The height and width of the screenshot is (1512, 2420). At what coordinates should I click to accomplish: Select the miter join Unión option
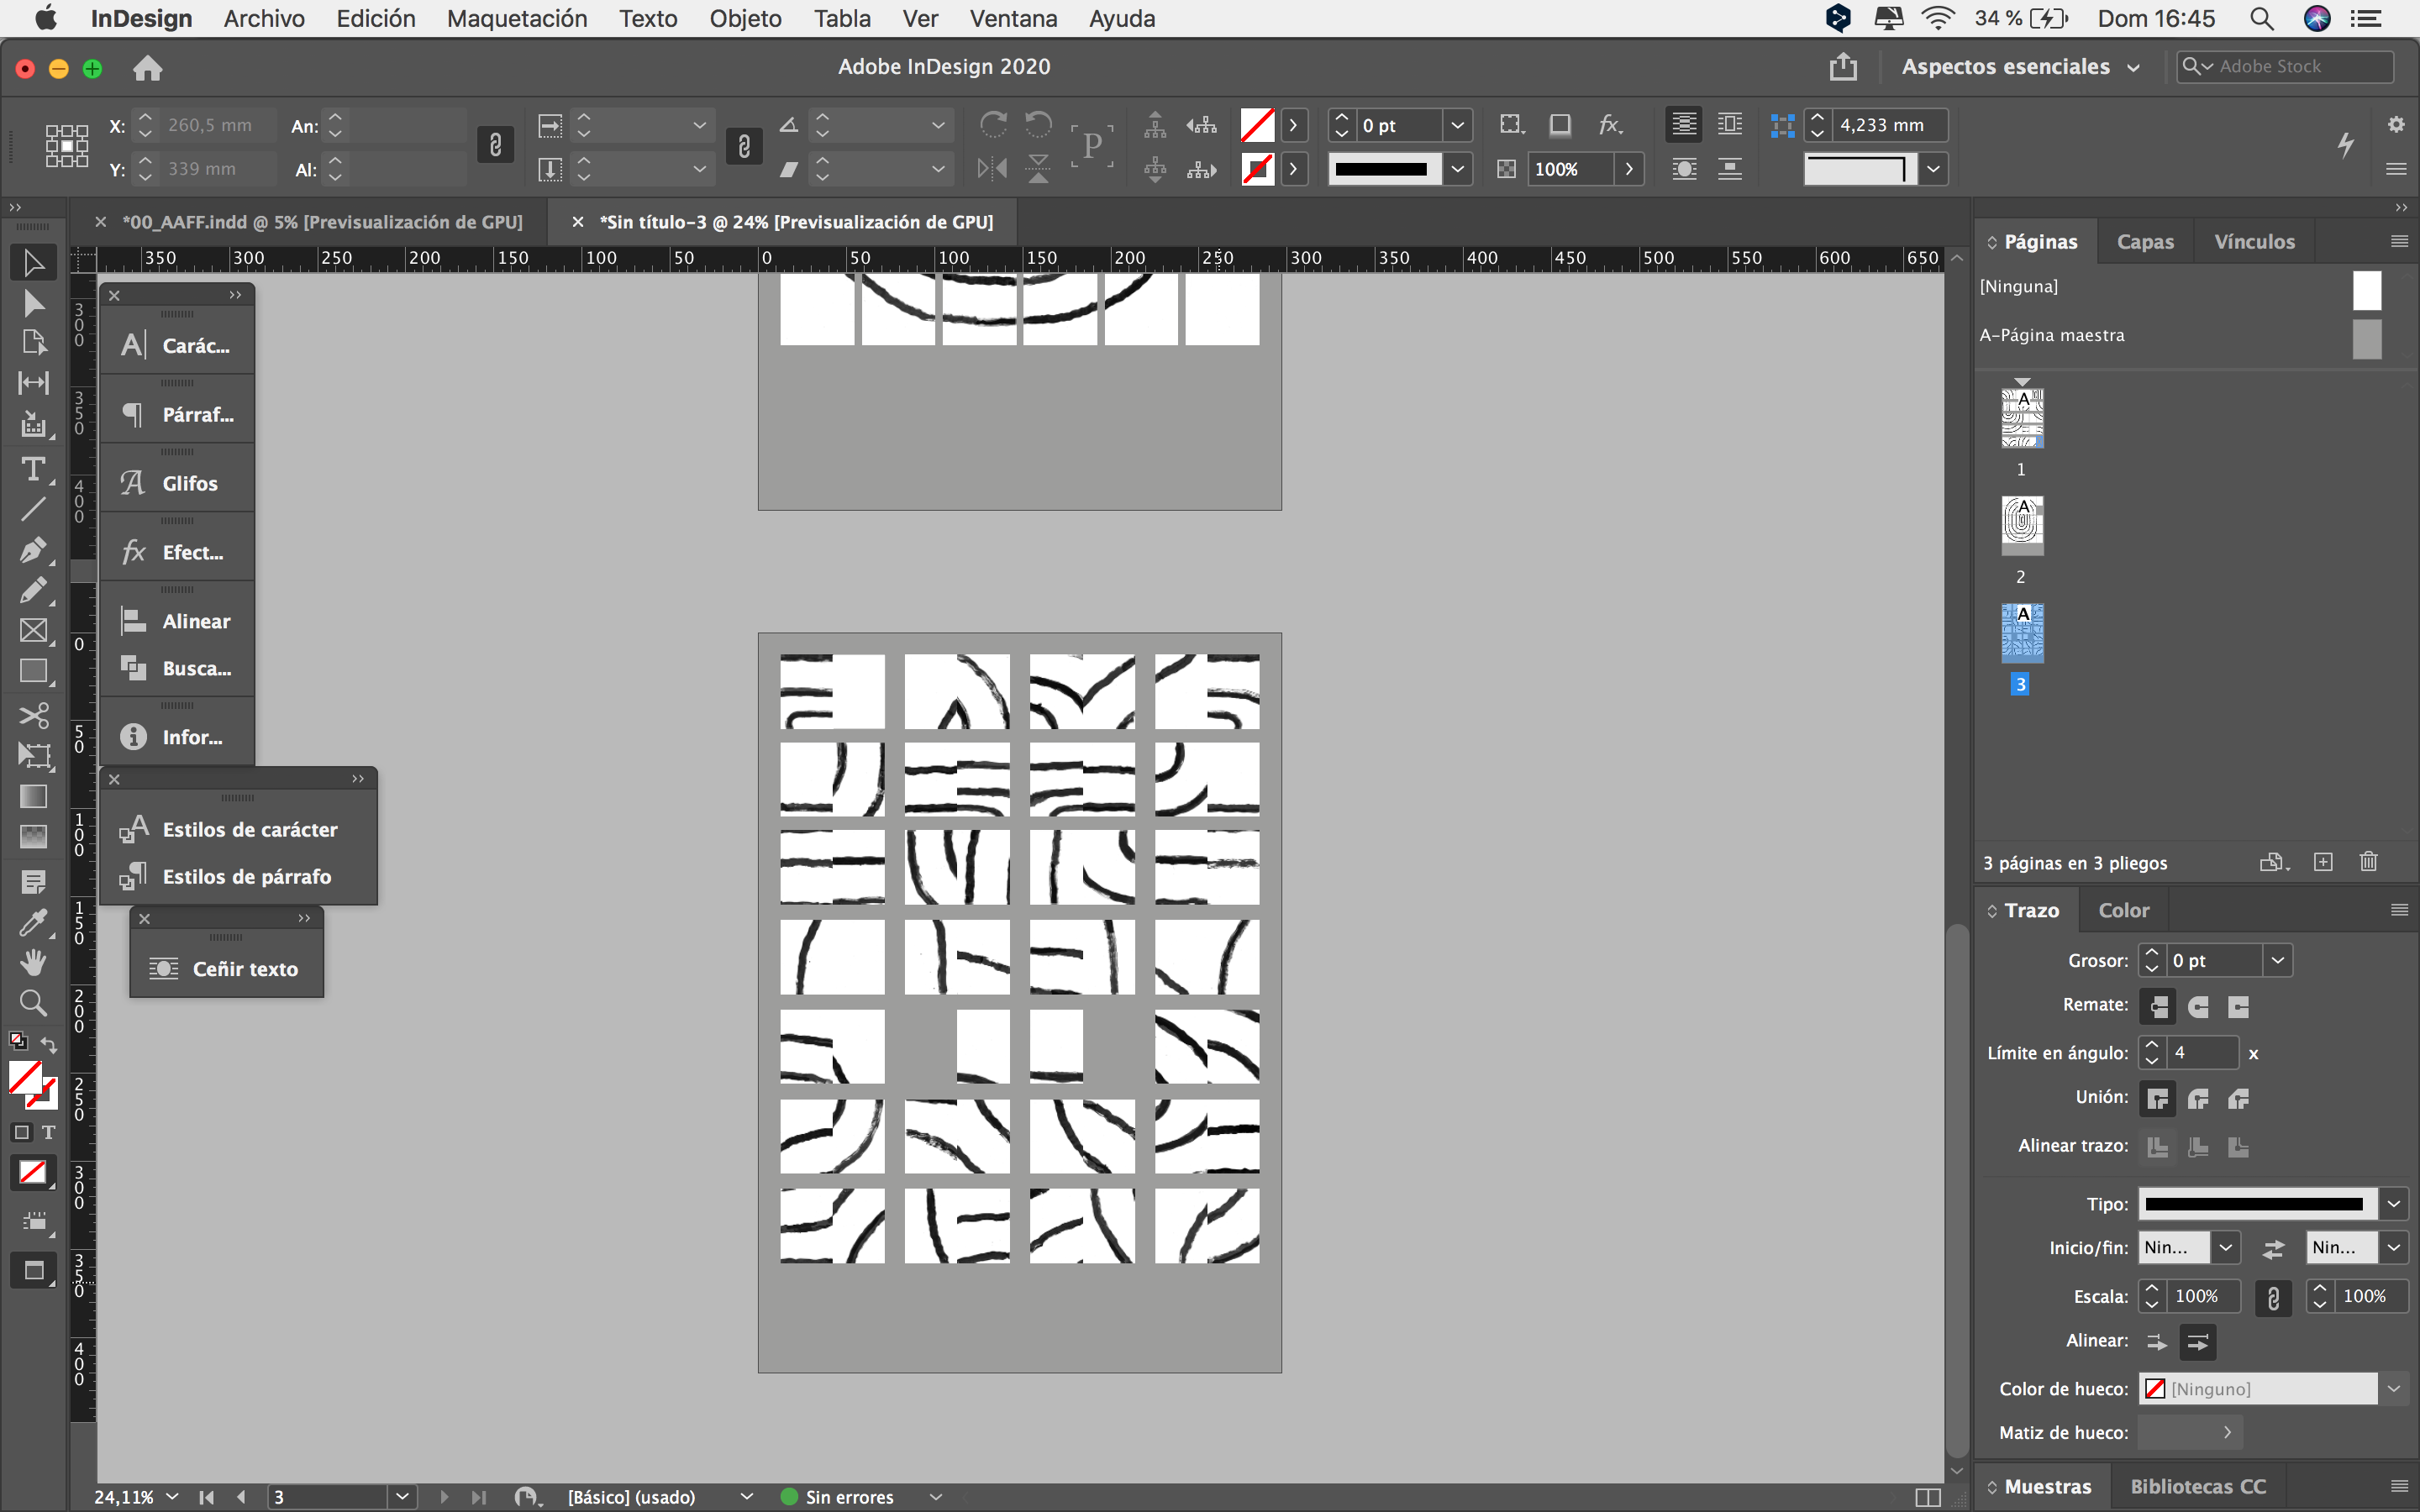2158,1099
